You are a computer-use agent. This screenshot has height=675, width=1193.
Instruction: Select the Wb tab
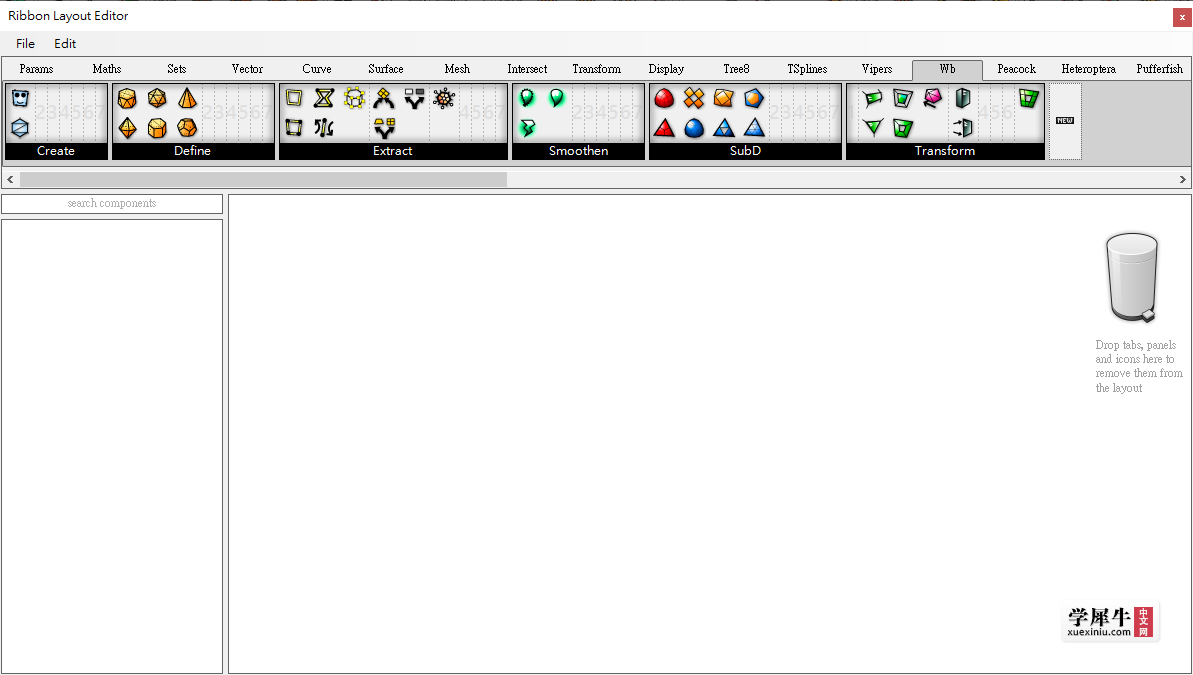947,69
